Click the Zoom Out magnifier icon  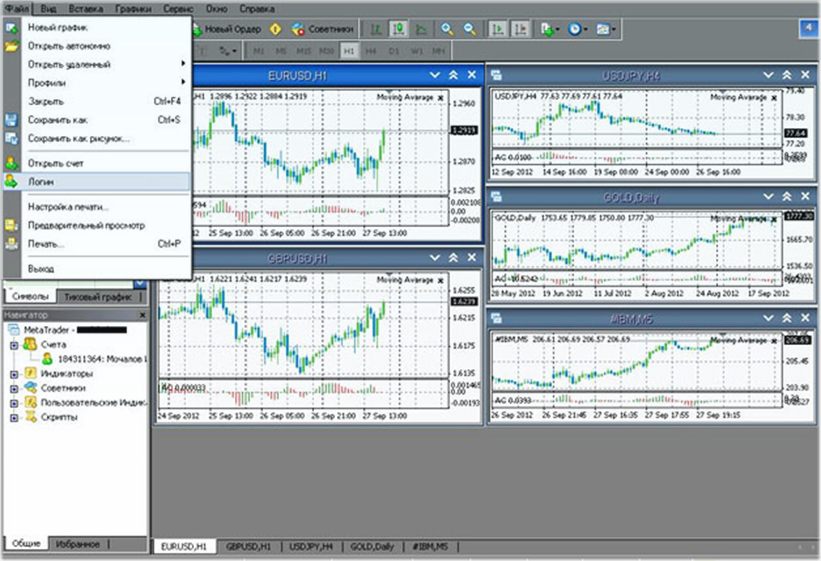tap(470, 29)
